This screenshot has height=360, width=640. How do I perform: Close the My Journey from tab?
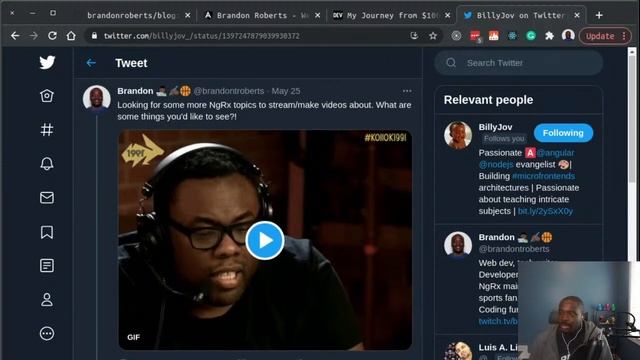pyautogui.click(x=448, y=15)
